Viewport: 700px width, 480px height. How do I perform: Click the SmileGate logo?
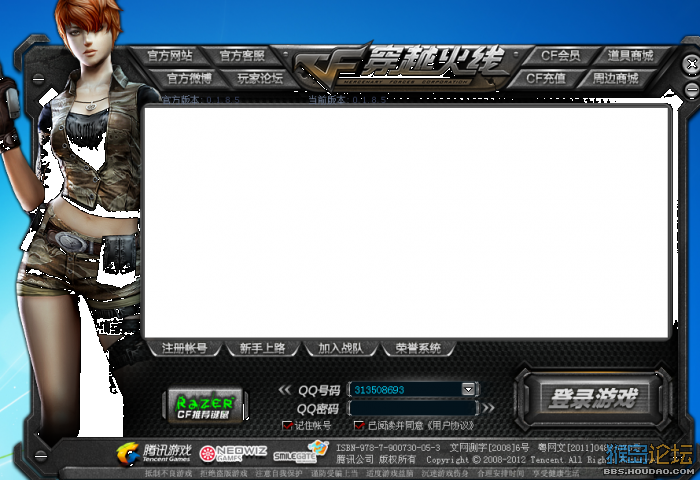point(300,452)
